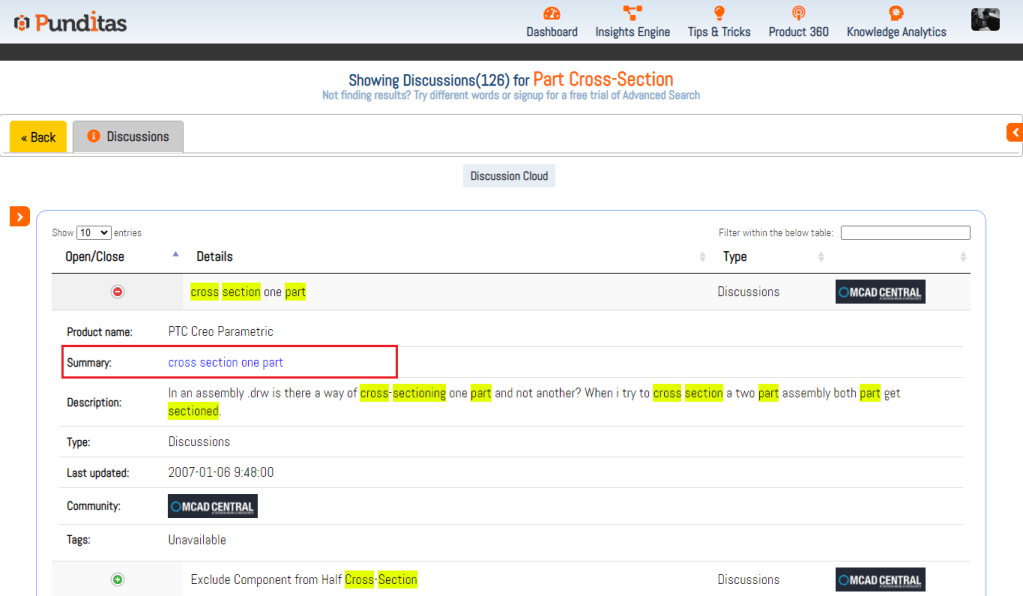1023x596 pixels.
Task: Open the Dashboard gauge icon
Action: pos(551,13)
